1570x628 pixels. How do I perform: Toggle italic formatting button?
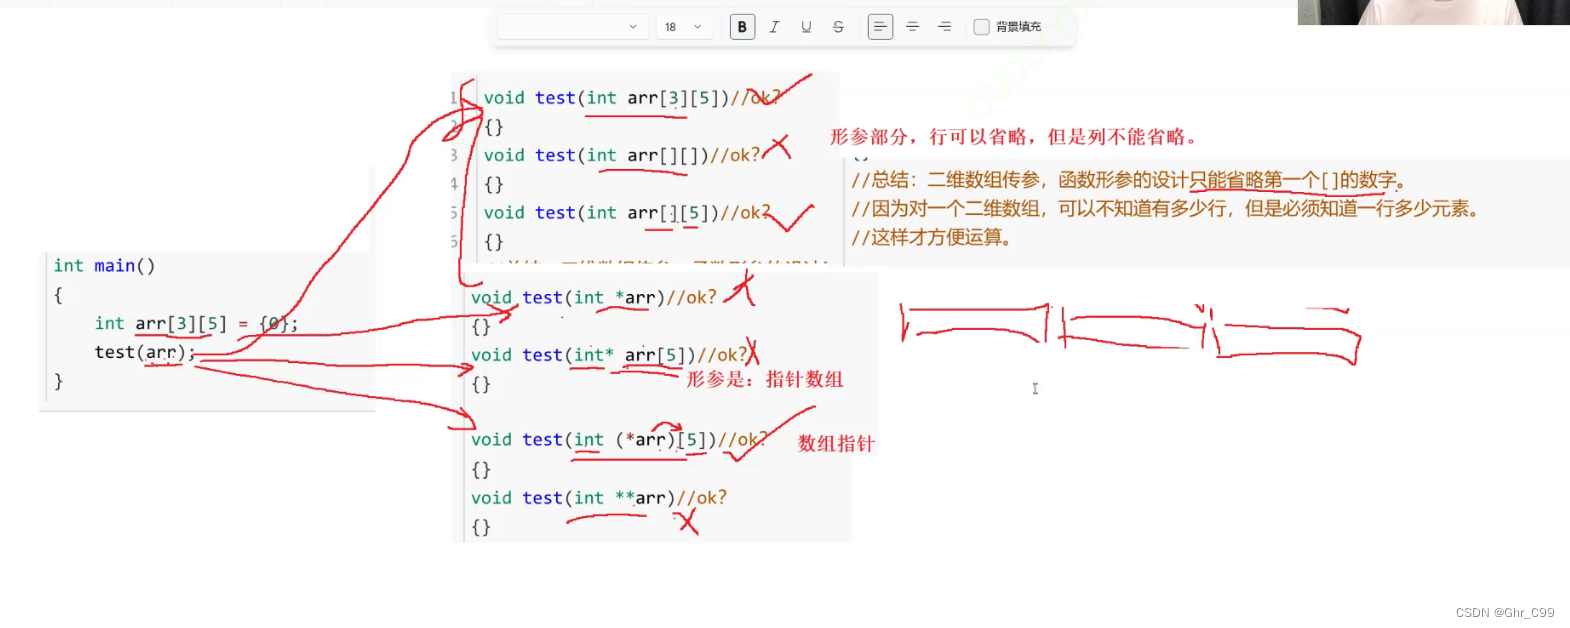tap(774, 27)
